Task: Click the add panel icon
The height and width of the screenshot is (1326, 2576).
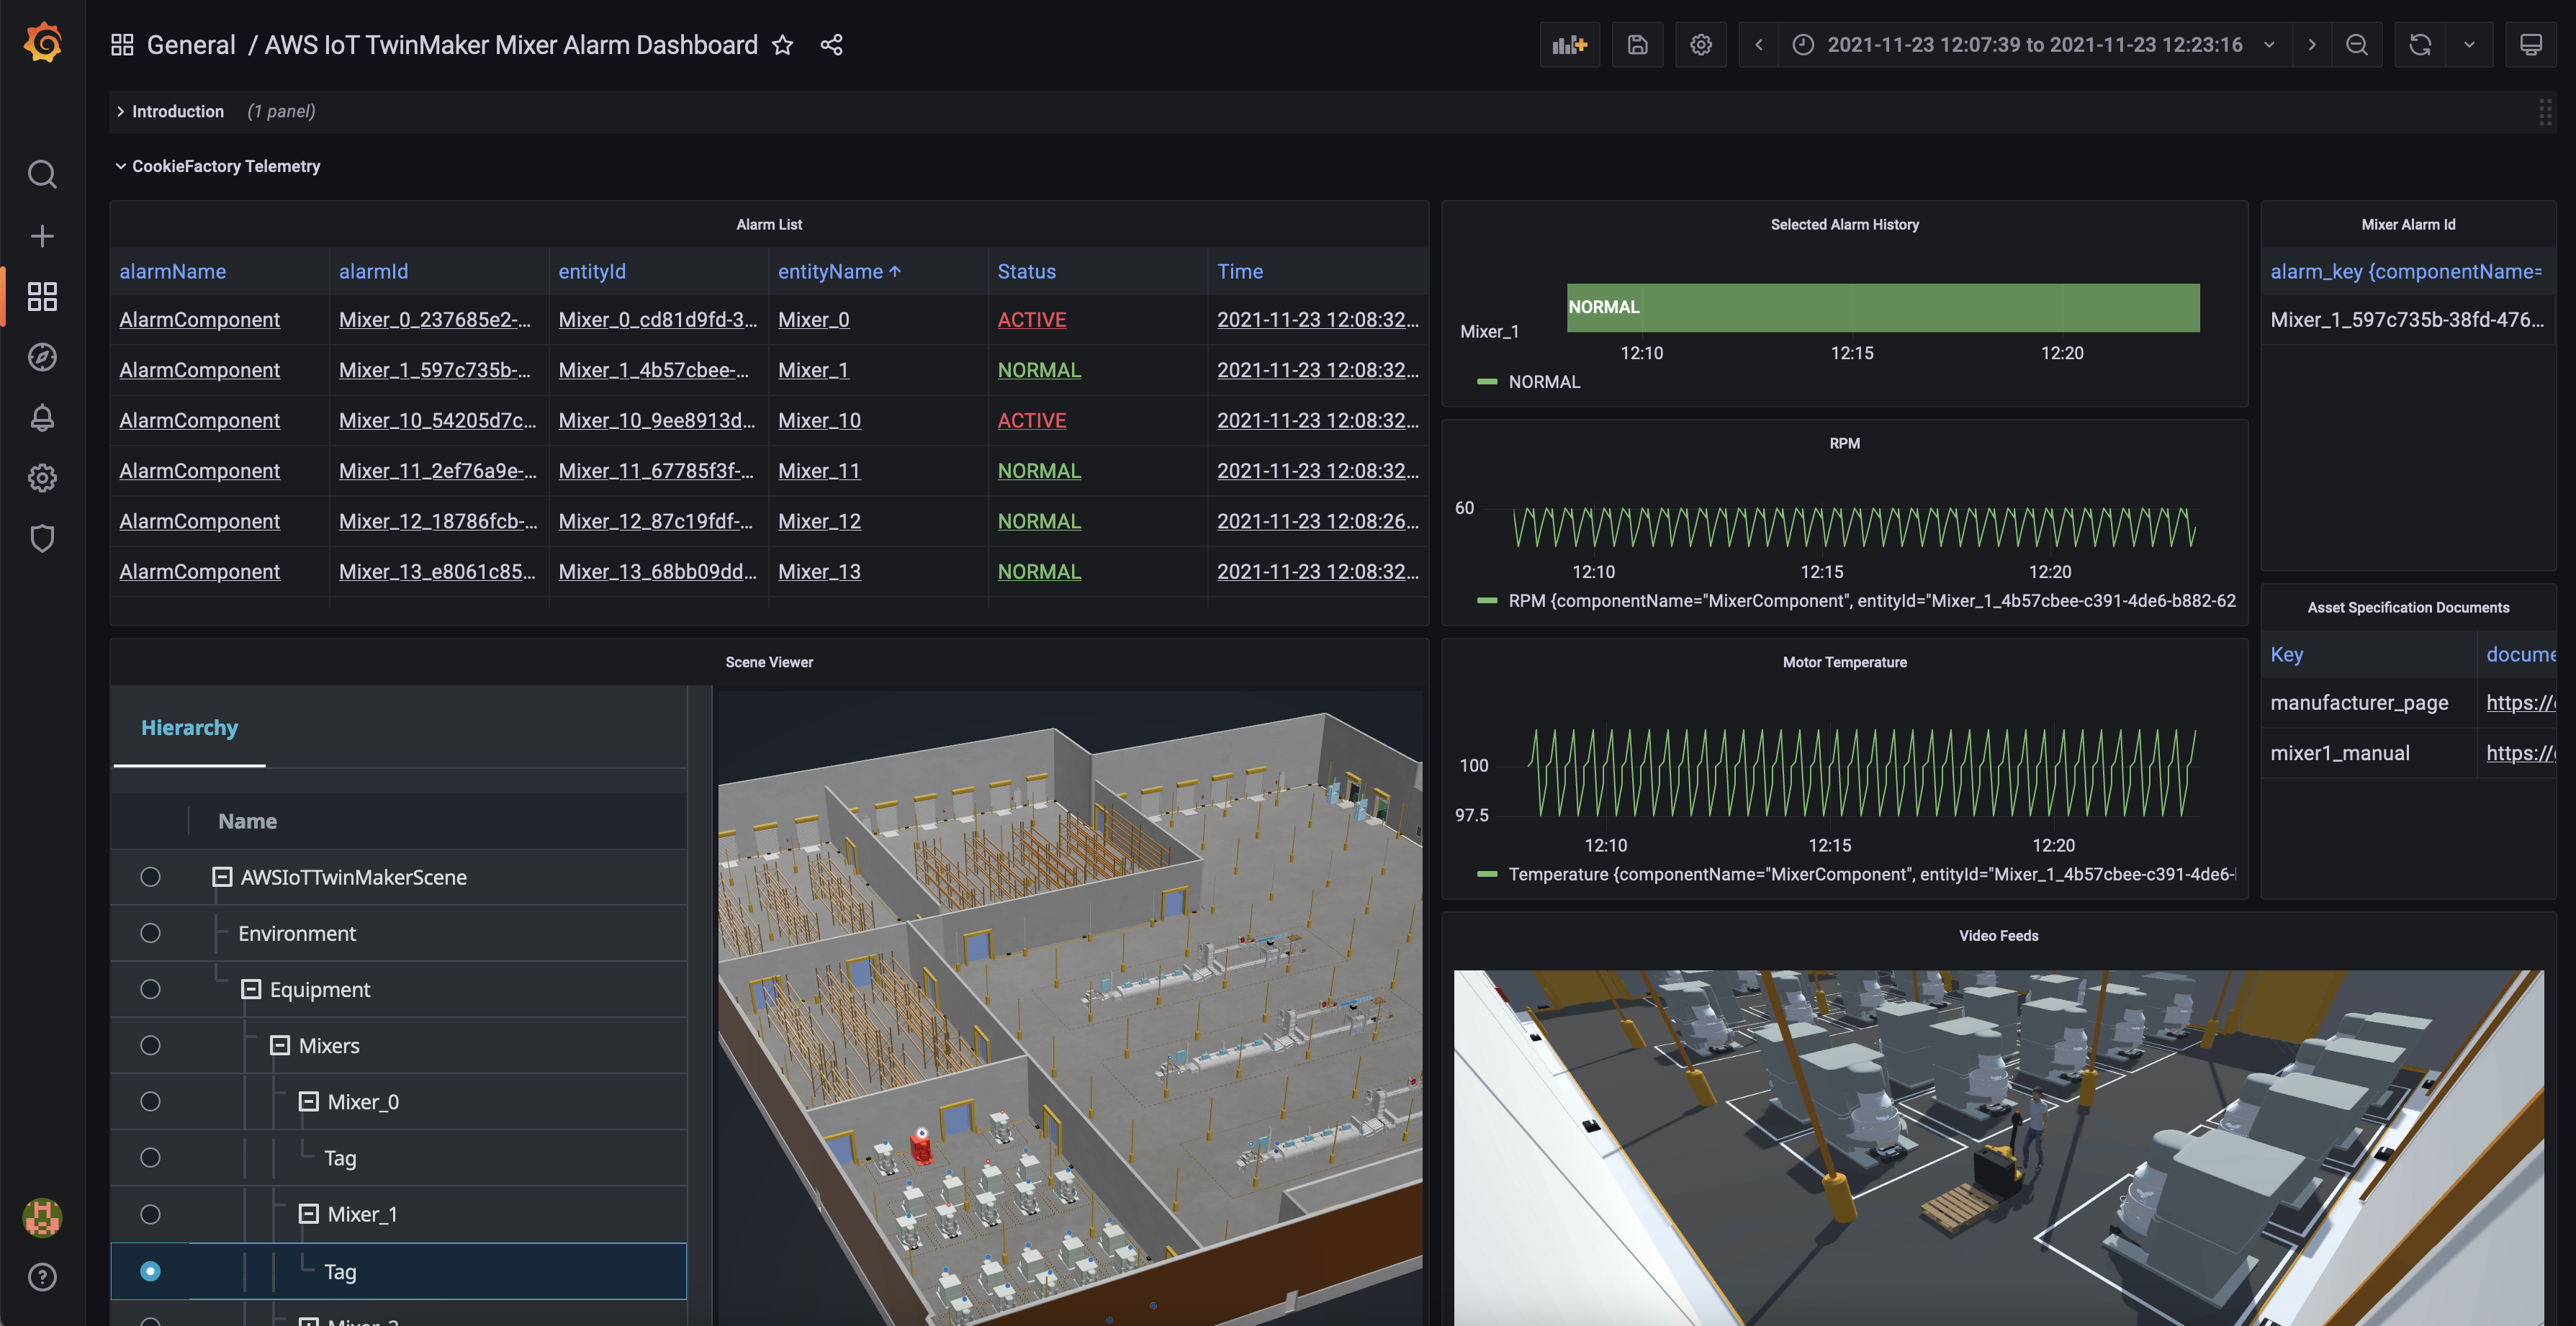Action: point(1570,44)
